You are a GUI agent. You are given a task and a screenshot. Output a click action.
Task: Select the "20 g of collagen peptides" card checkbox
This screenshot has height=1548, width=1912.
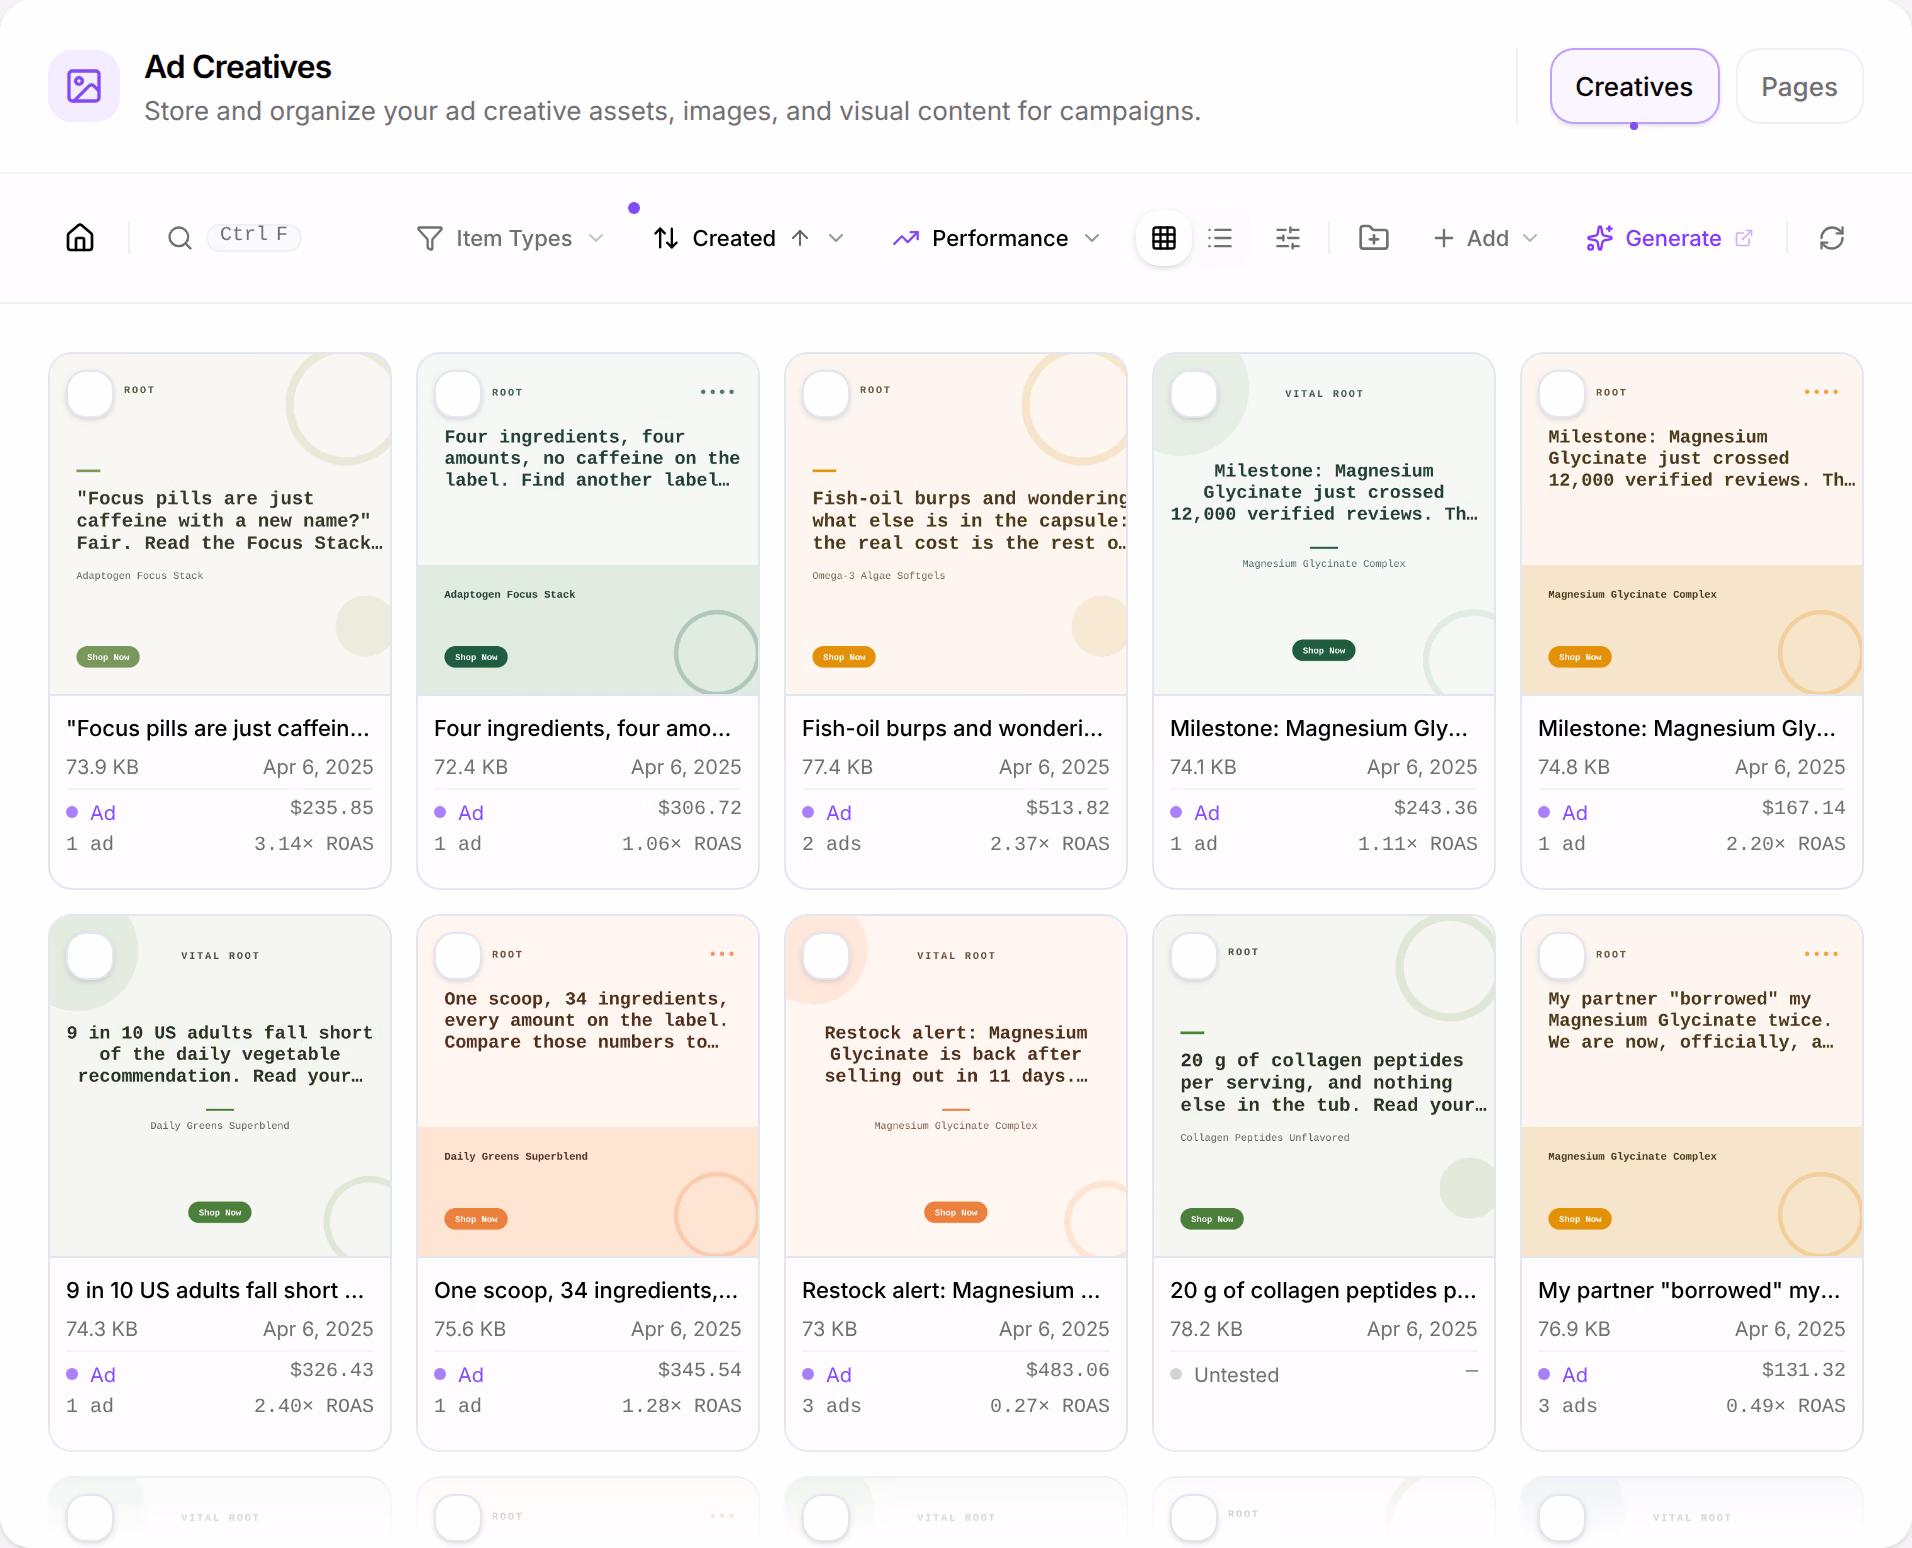click(x=1194, y=956)
